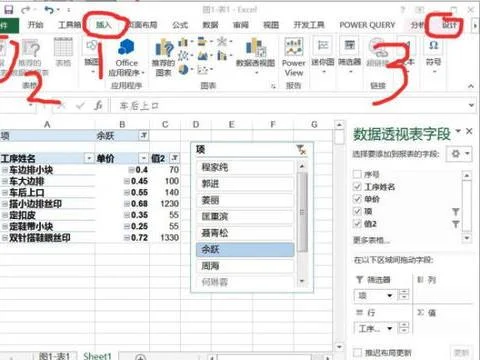Switch to 视图 View tab
The height and width of the screenshot is (360, 480).
pos(271,25)
